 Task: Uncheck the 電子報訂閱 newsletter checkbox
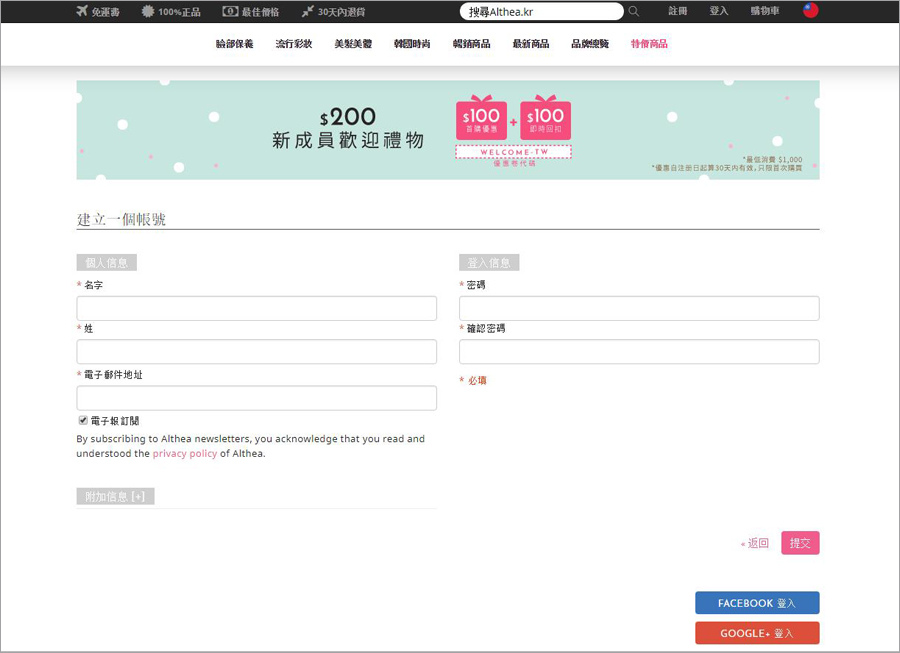[x=83, y=420]
